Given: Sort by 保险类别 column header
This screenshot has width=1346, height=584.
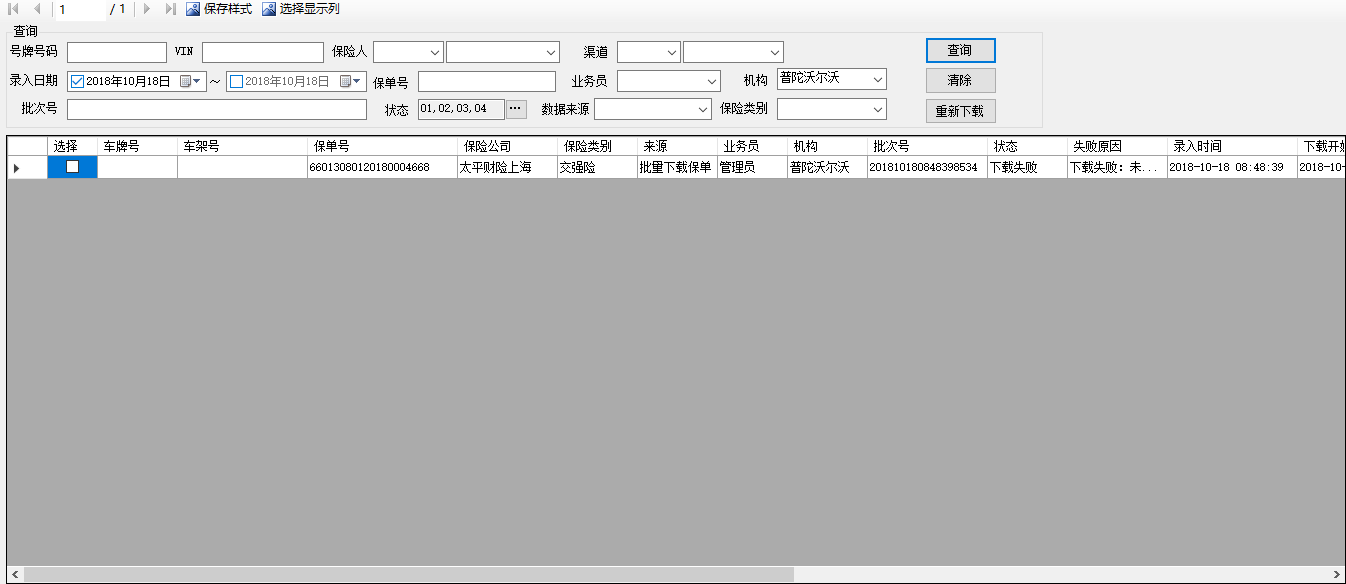Looking at the screenshot, I should click(x=598, y=146).
